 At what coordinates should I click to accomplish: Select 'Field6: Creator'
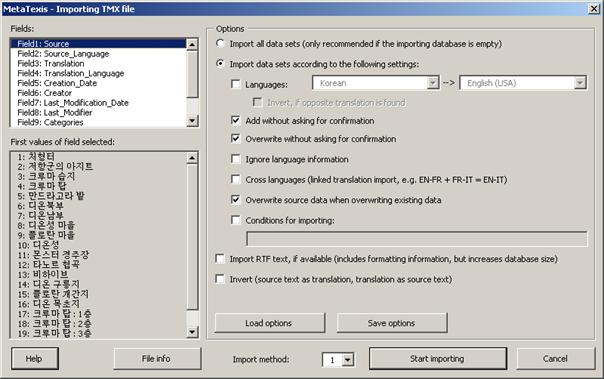click(x=98, y=93)
